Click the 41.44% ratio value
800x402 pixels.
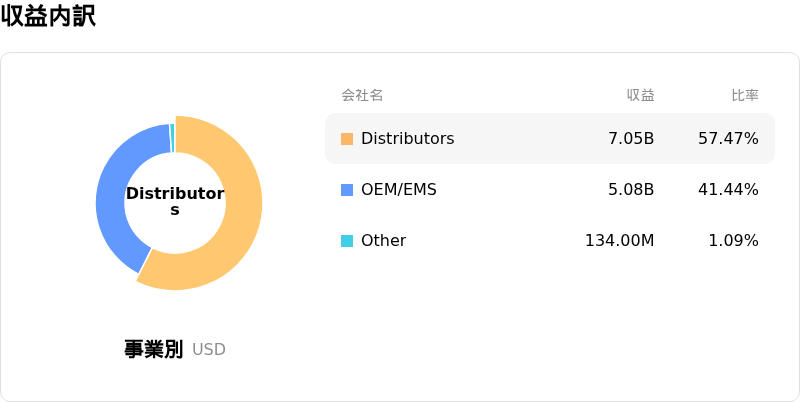[729, 190]
